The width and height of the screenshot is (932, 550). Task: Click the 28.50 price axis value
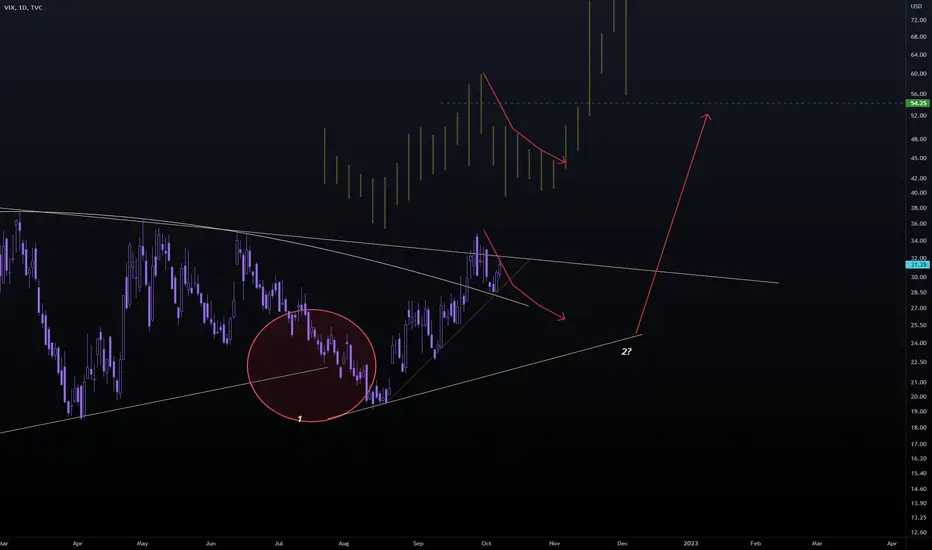(918, 293)
